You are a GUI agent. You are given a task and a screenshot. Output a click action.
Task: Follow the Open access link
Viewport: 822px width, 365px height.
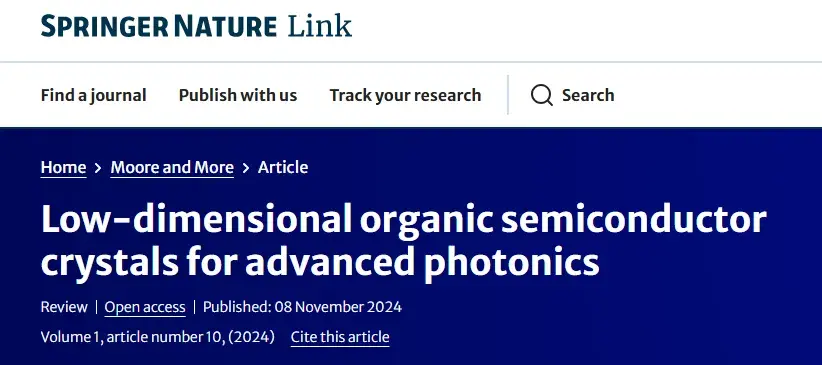(x=145, y=307)
